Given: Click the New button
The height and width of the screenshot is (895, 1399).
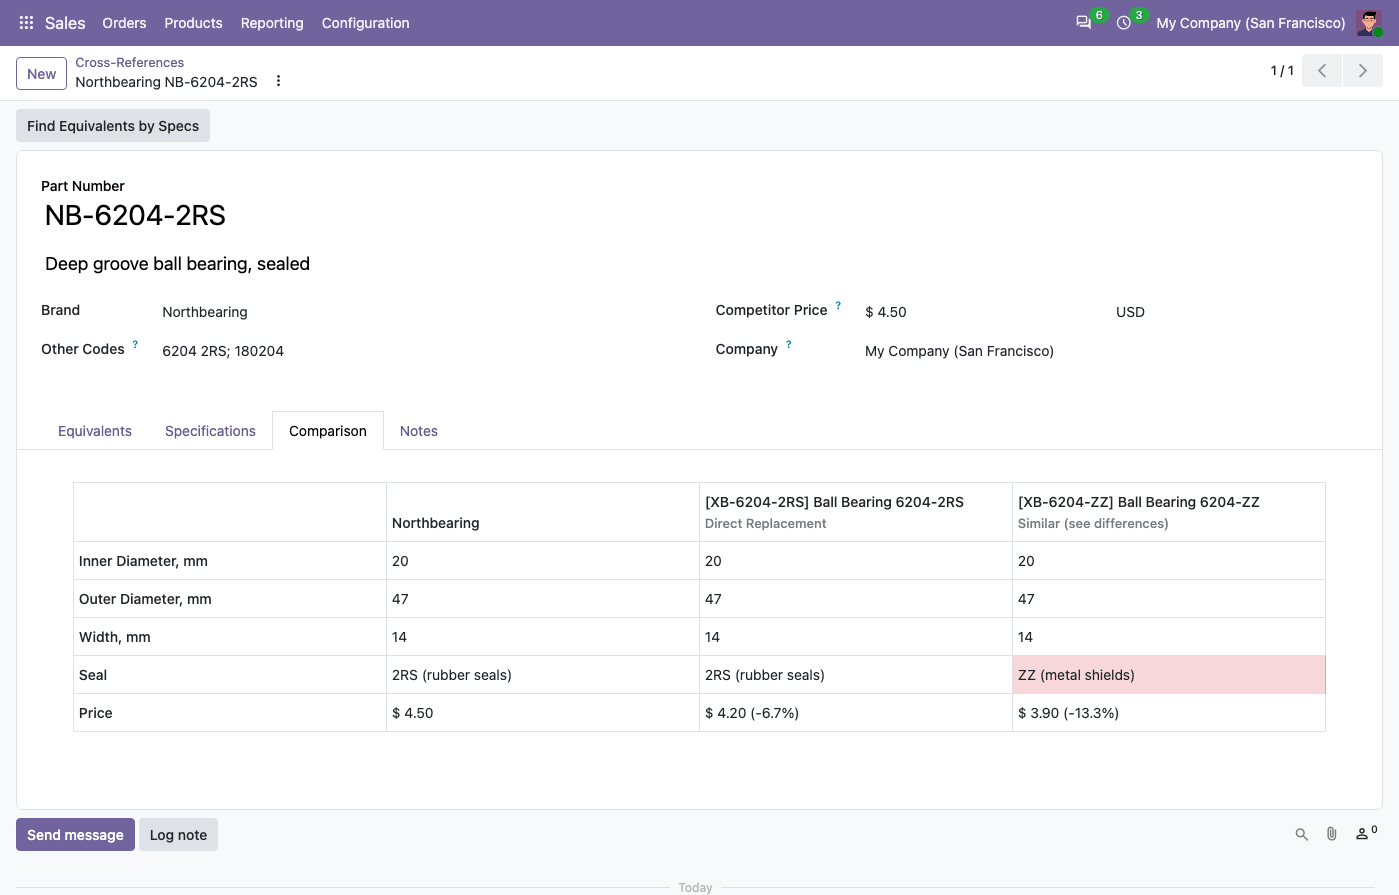Looking at the screenshot, I should pyautogui.click(x=41, y=74).
